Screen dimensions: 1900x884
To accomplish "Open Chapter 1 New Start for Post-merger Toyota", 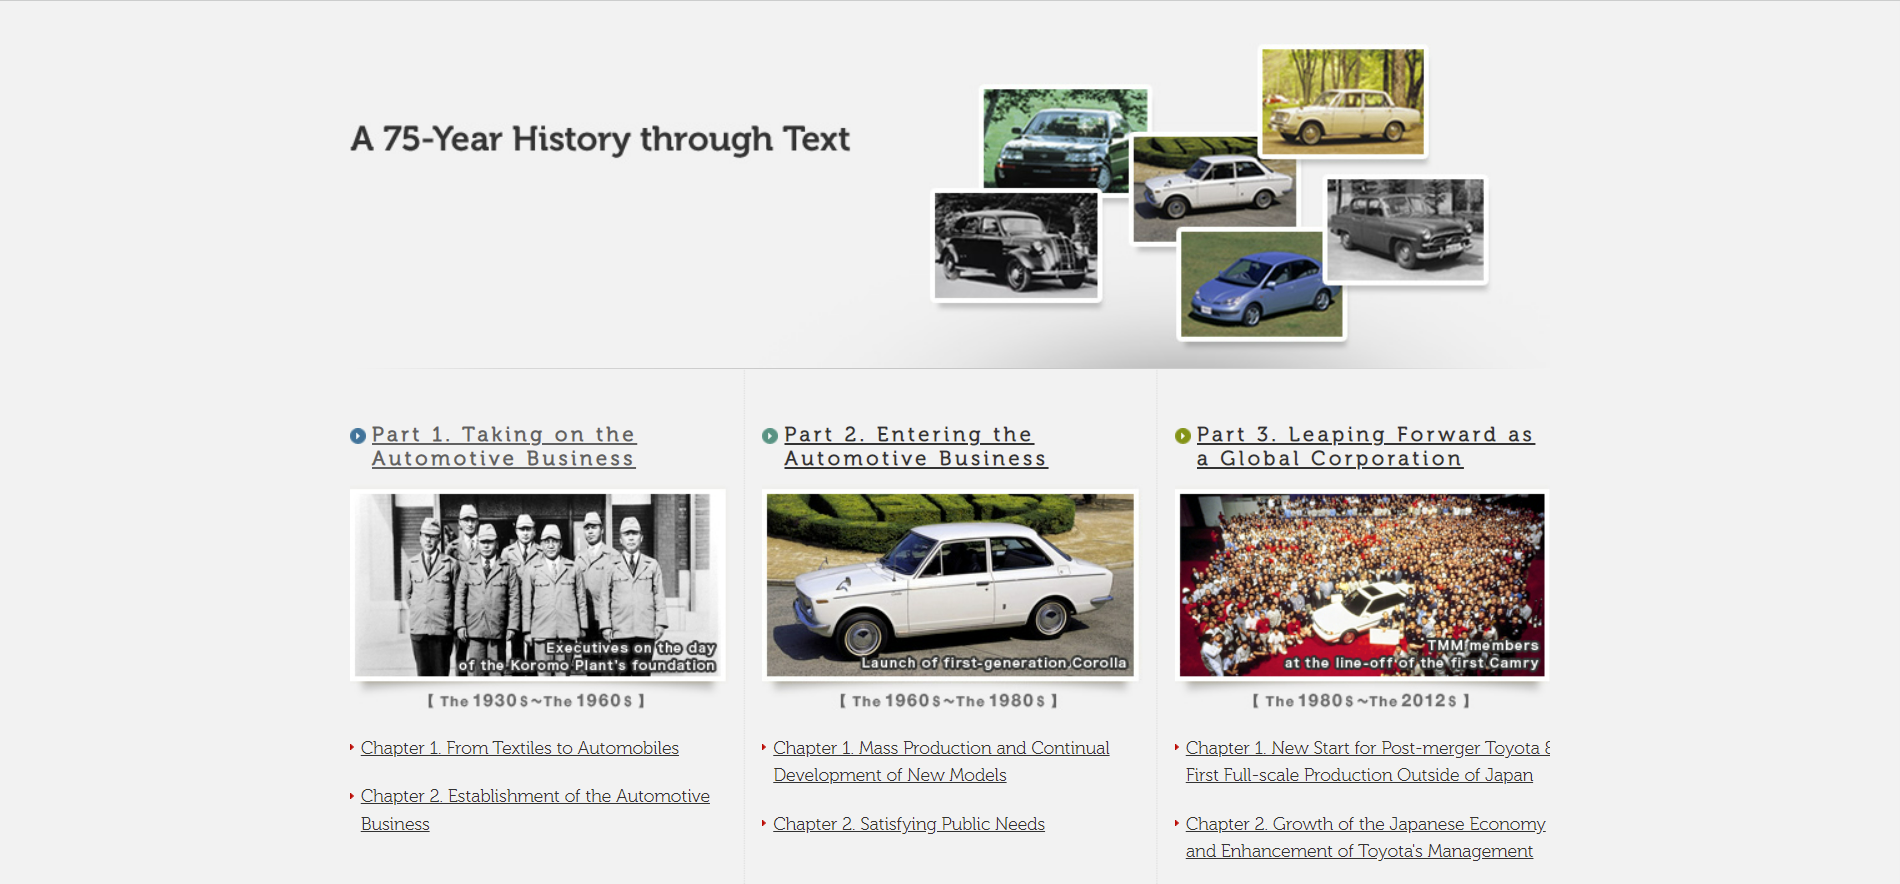I will coord(1366,749).
